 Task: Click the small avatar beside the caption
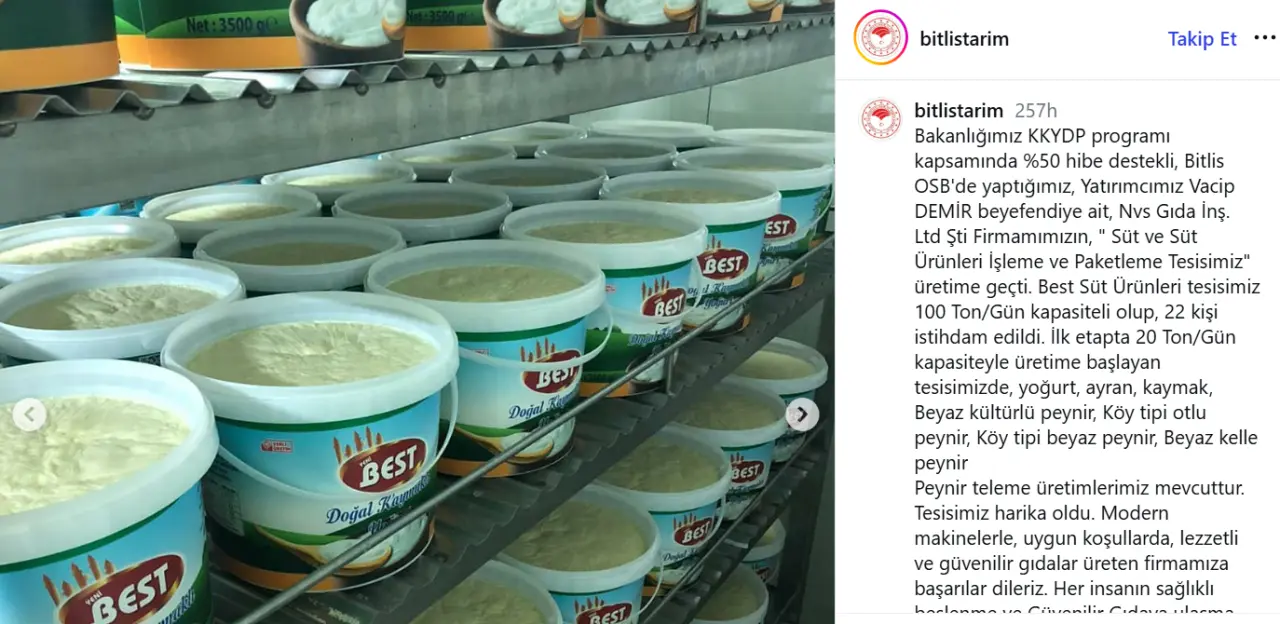(x=881, y=118)
